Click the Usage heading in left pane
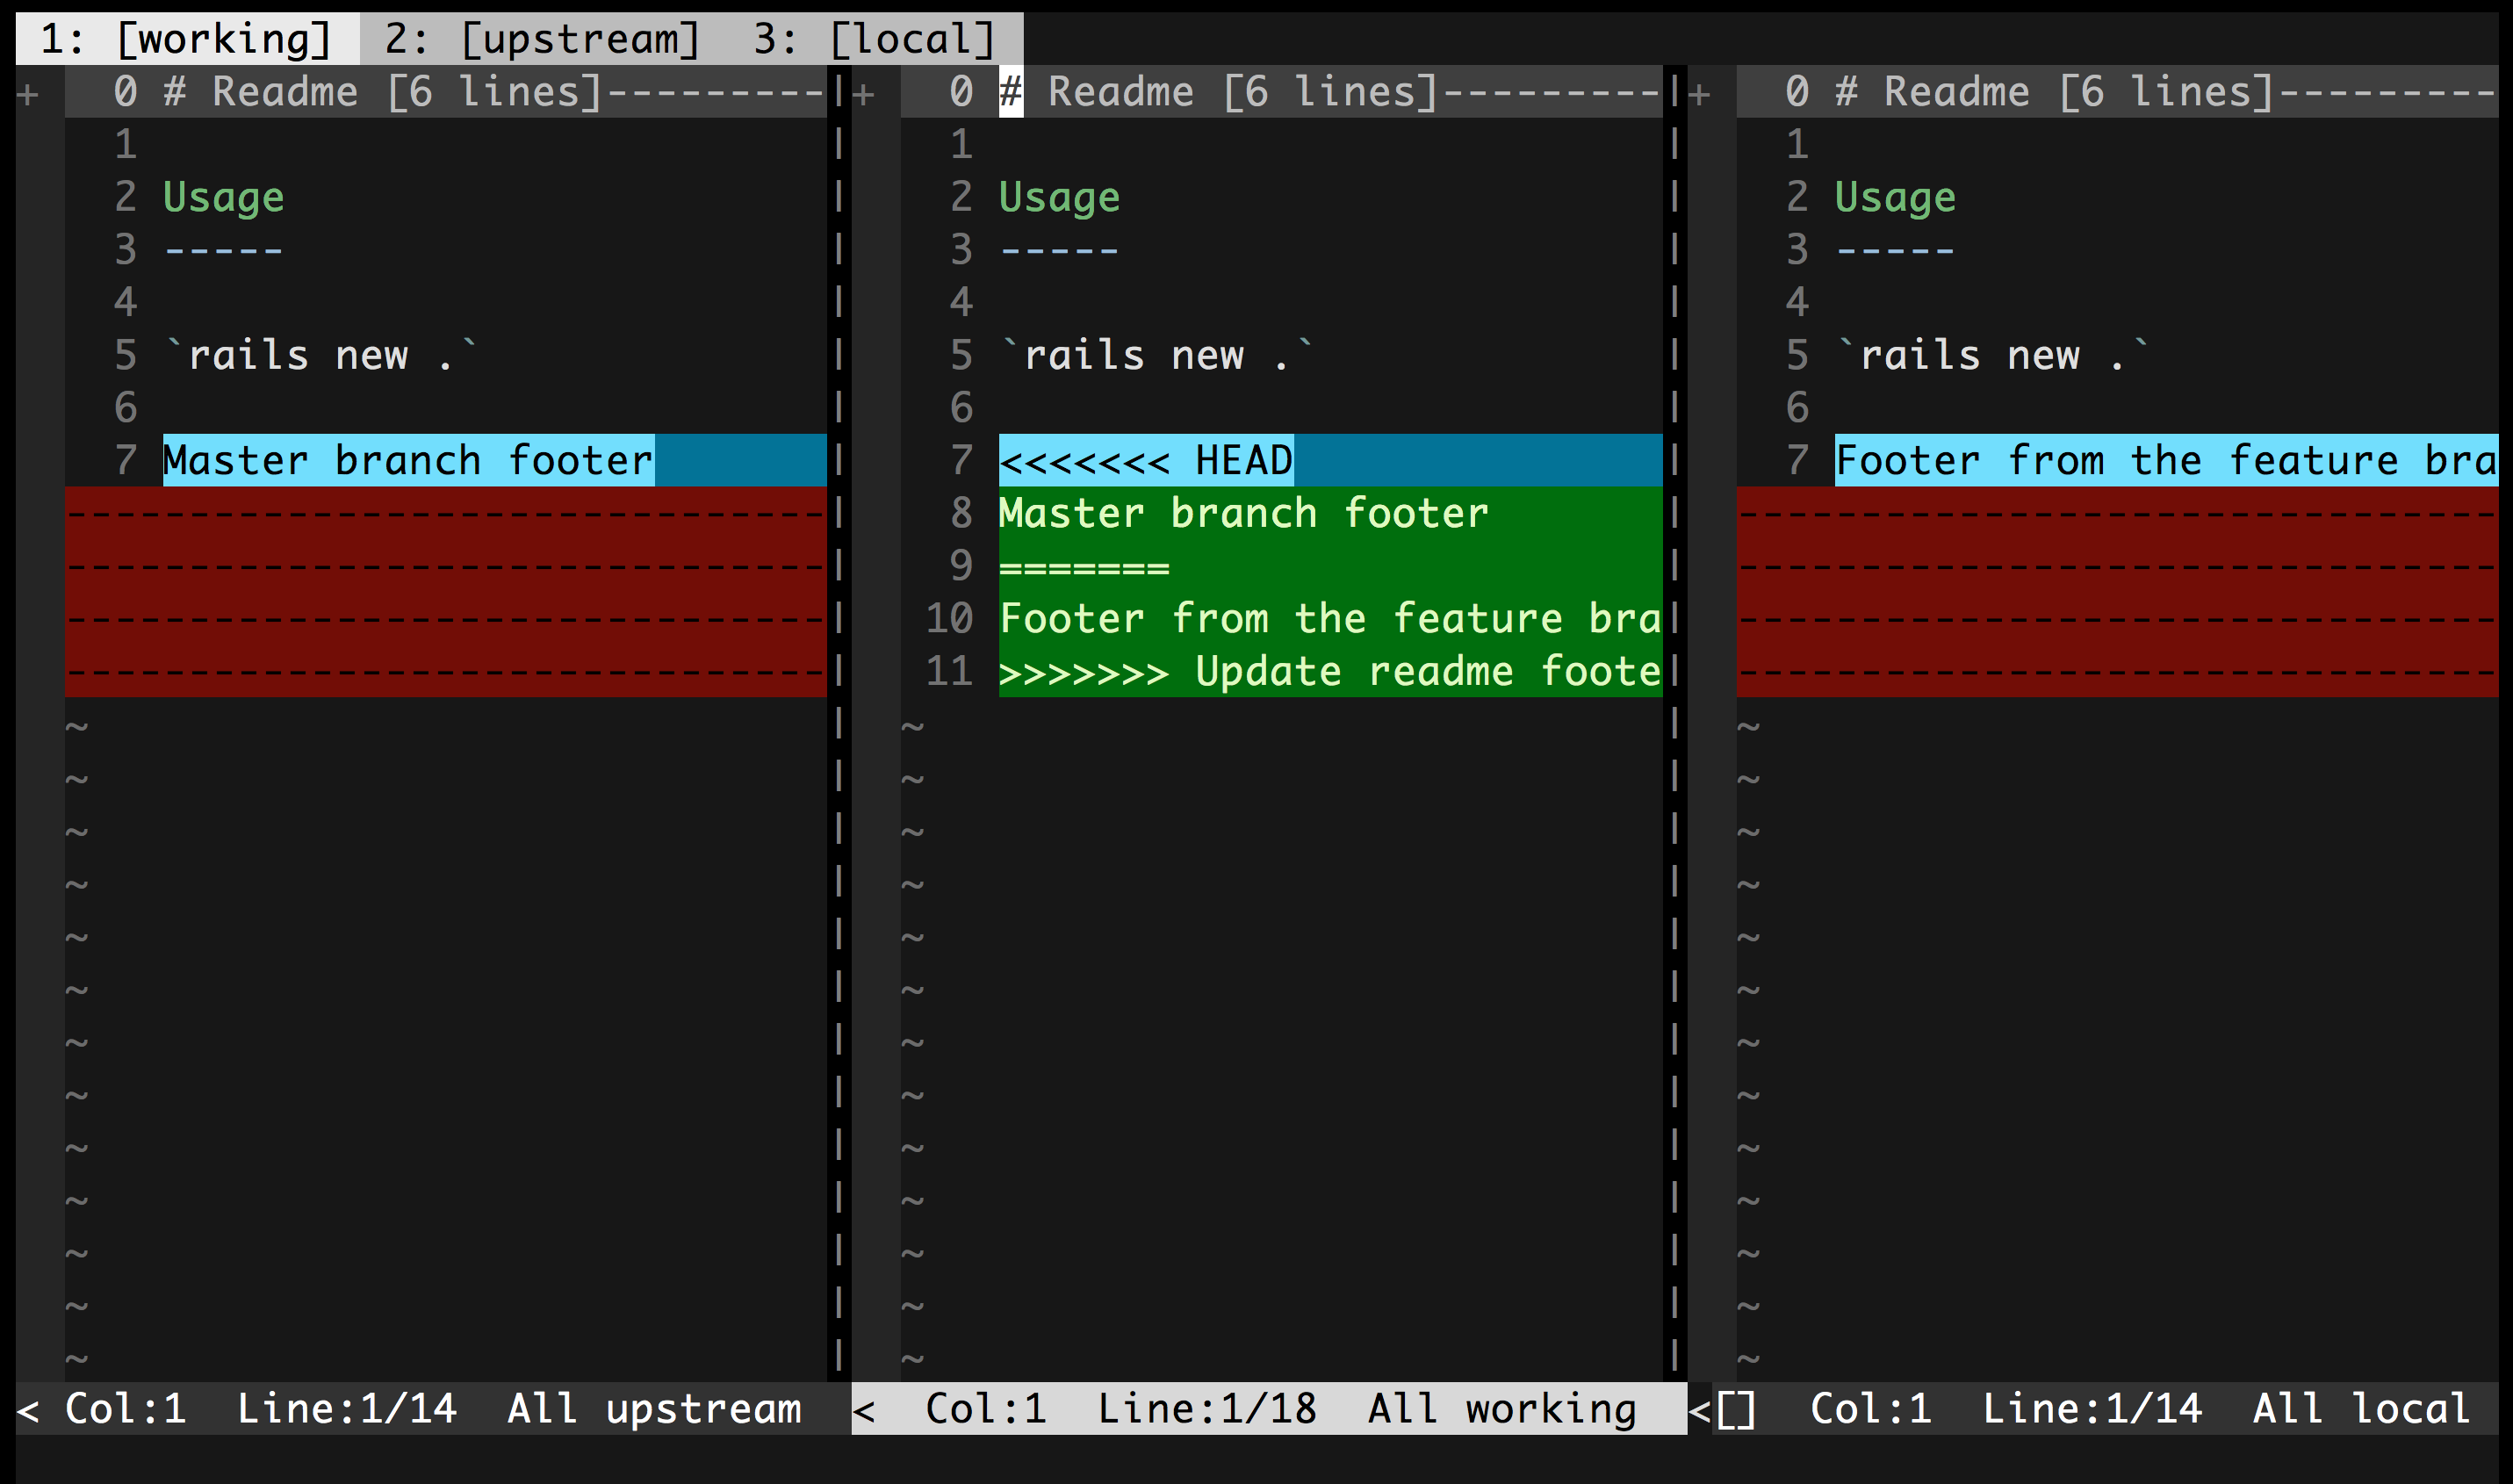The width and height of the screenshot is (2513, 1484). point(224,197)
